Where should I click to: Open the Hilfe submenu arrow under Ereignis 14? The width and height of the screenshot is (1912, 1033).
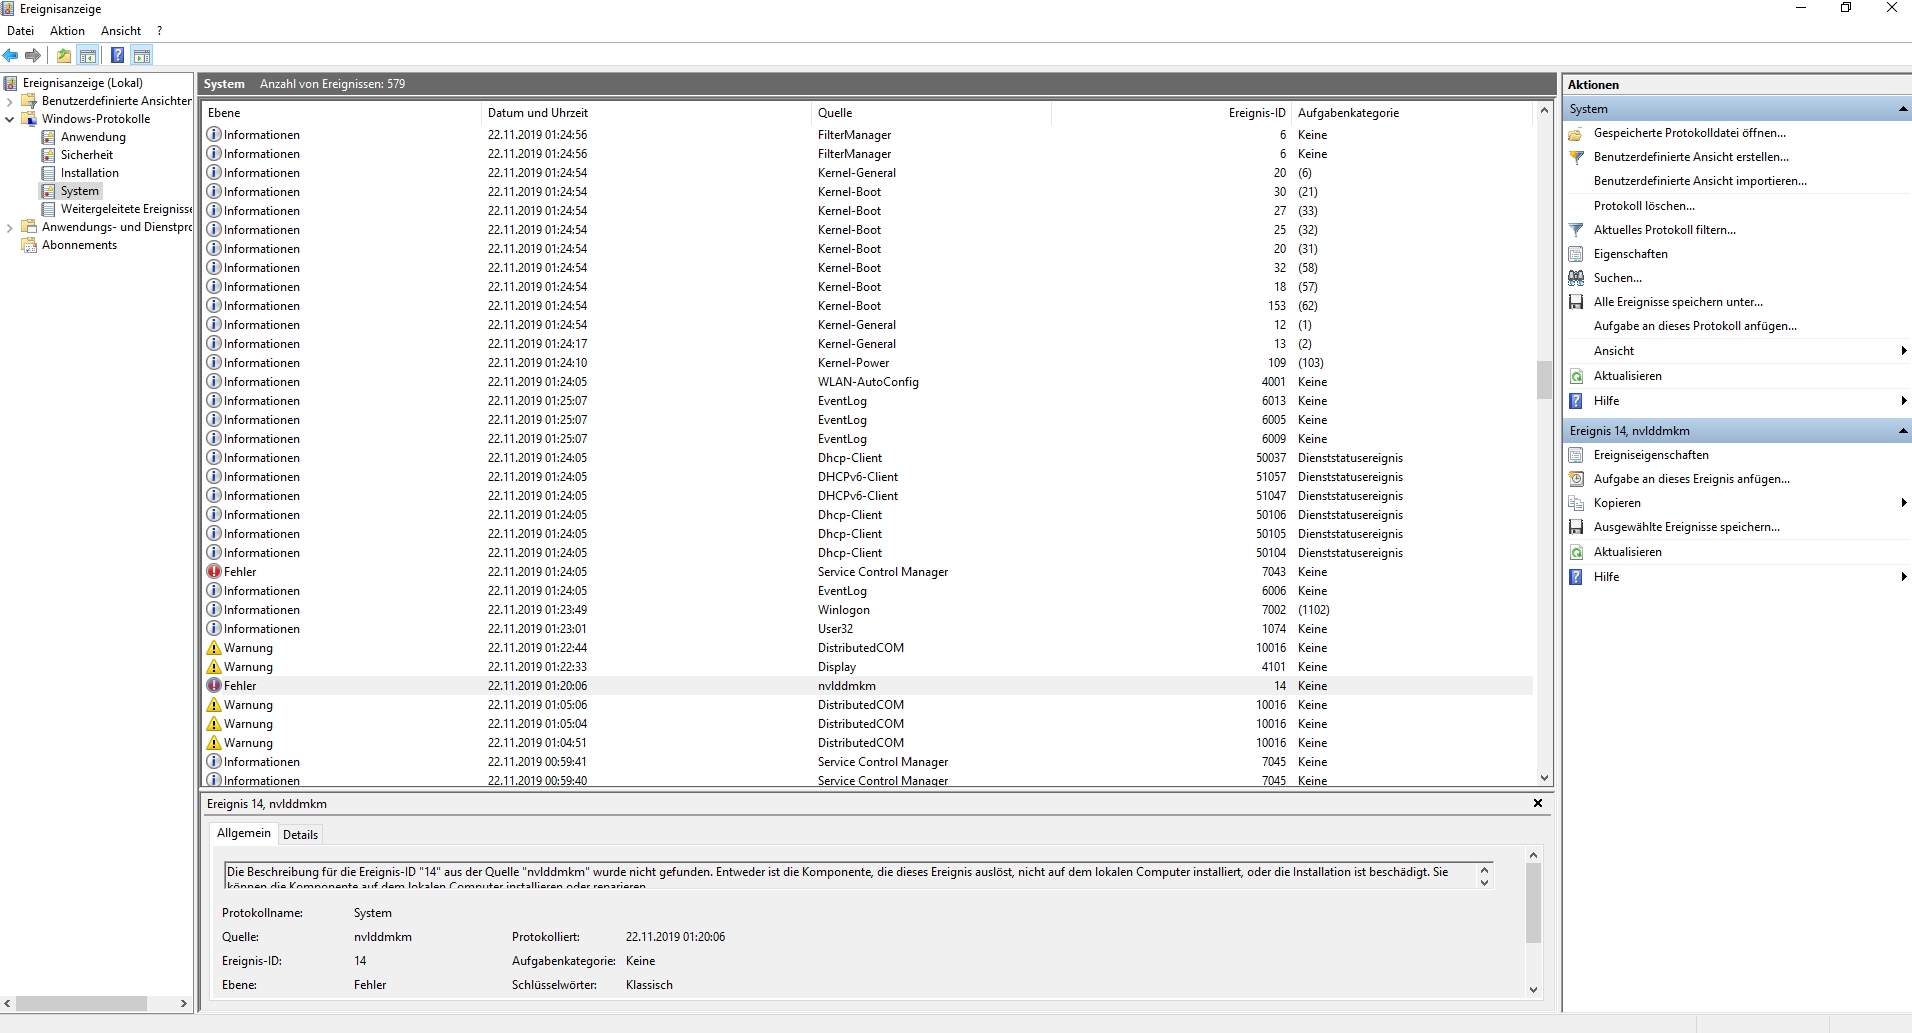(x=1903, y=577)
